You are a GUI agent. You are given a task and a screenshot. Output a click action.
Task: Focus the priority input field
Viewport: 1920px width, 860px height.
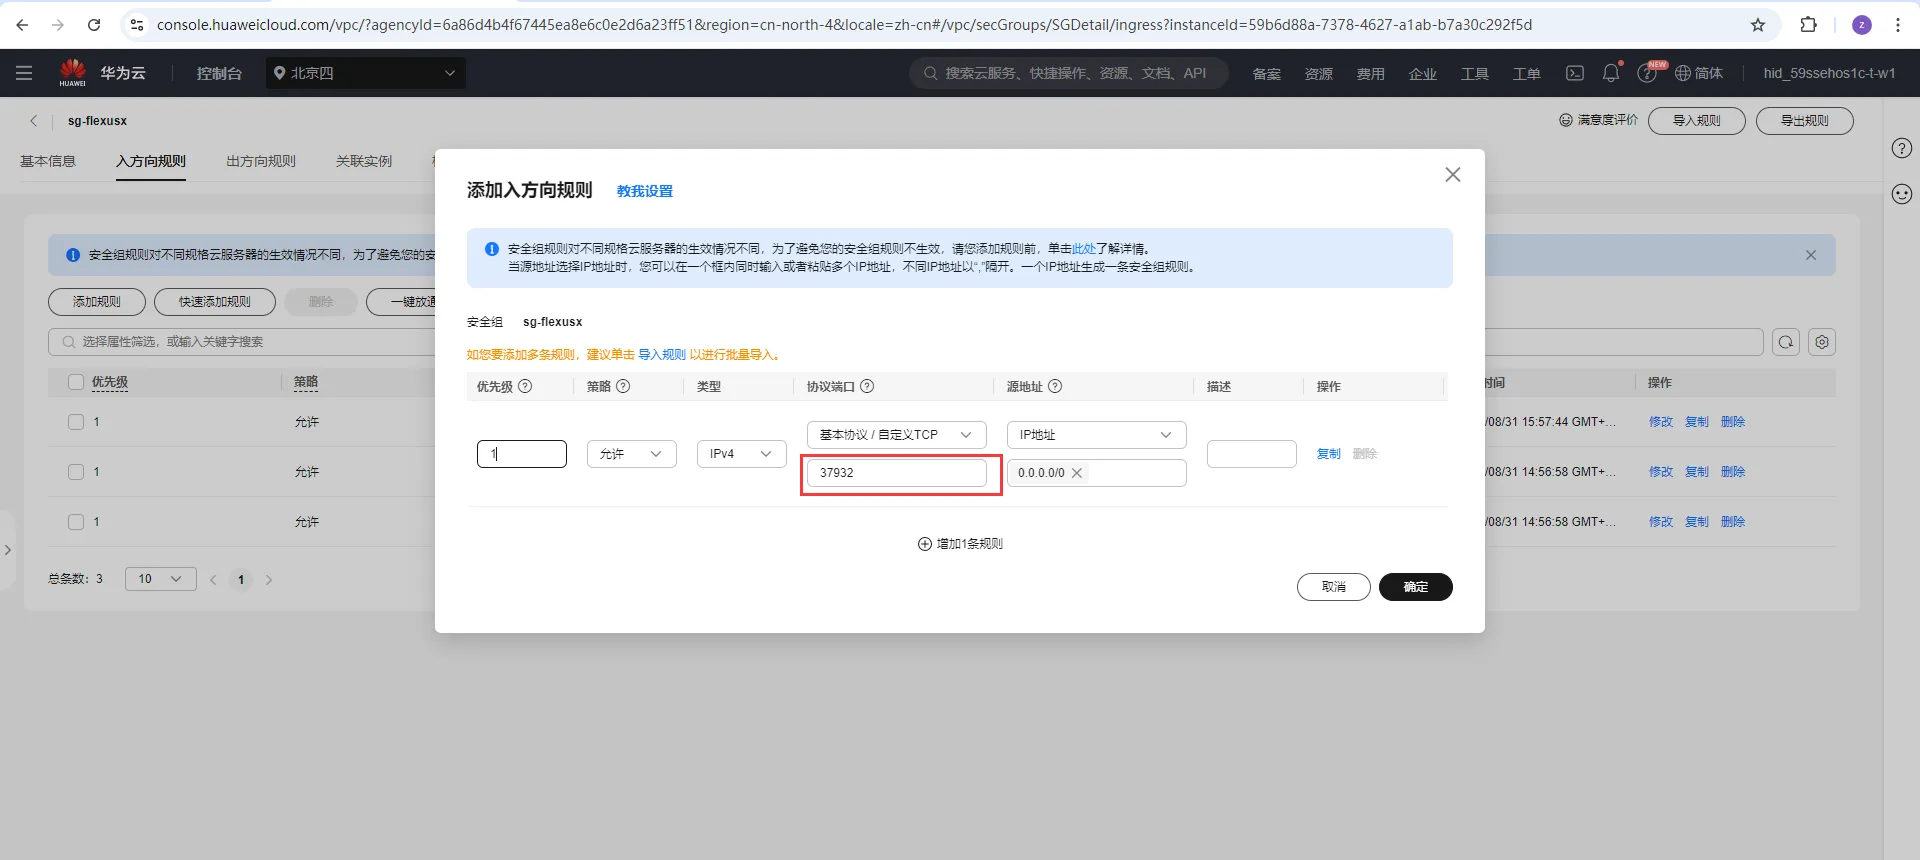(x=522, y=454)
